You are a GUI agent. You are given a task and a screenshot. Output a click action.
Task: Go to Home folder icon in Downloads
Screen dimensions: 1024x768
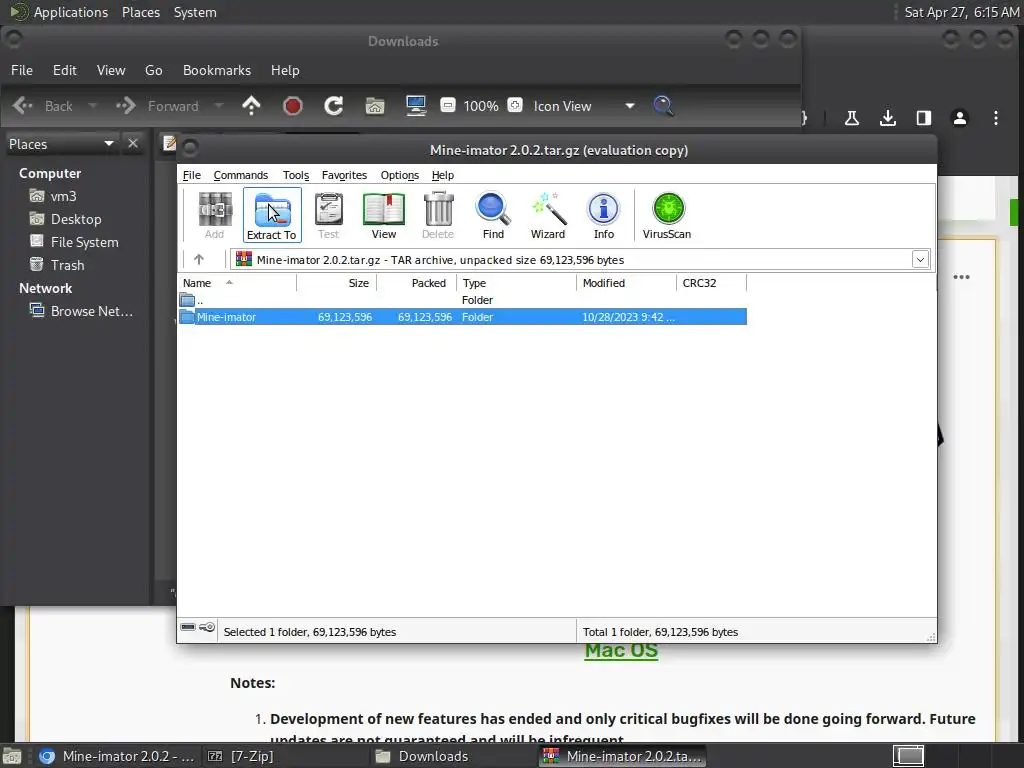click(375, 106)
